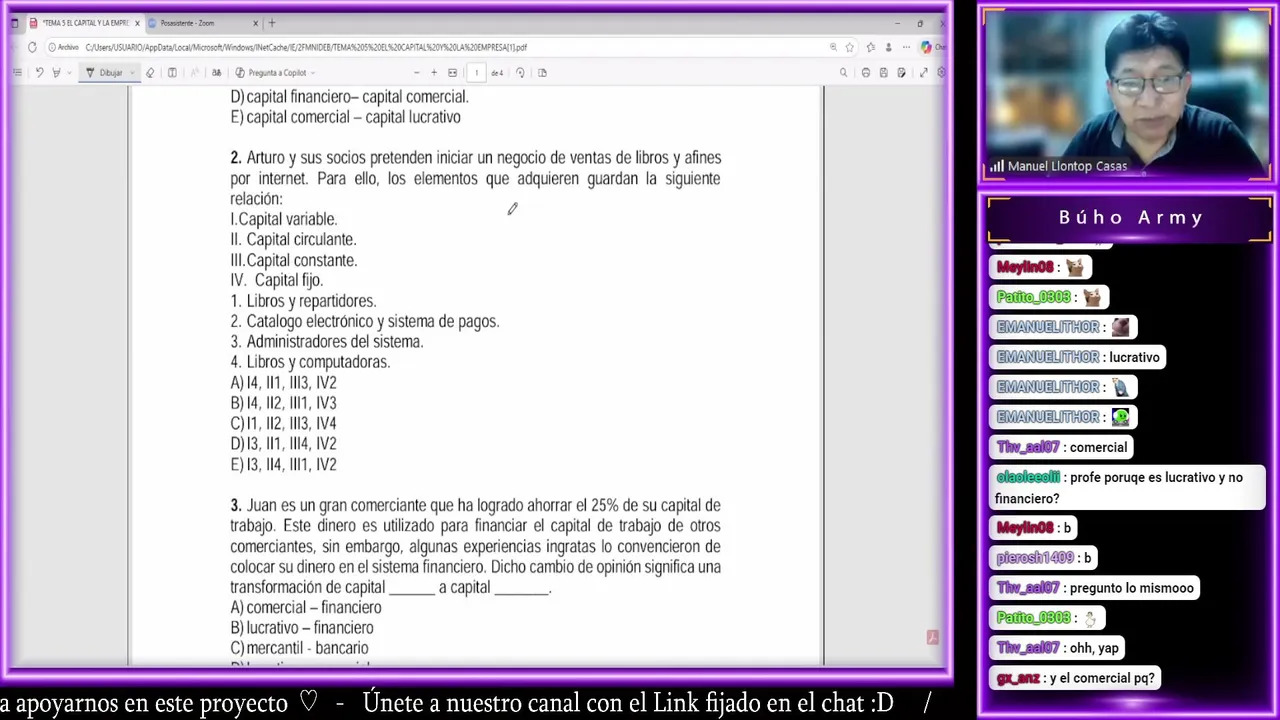Click answer option B) I4, II2, III1, IV3
This screenshot has width=1280, height=720.
pyautogui.click(x=283, y=403)
